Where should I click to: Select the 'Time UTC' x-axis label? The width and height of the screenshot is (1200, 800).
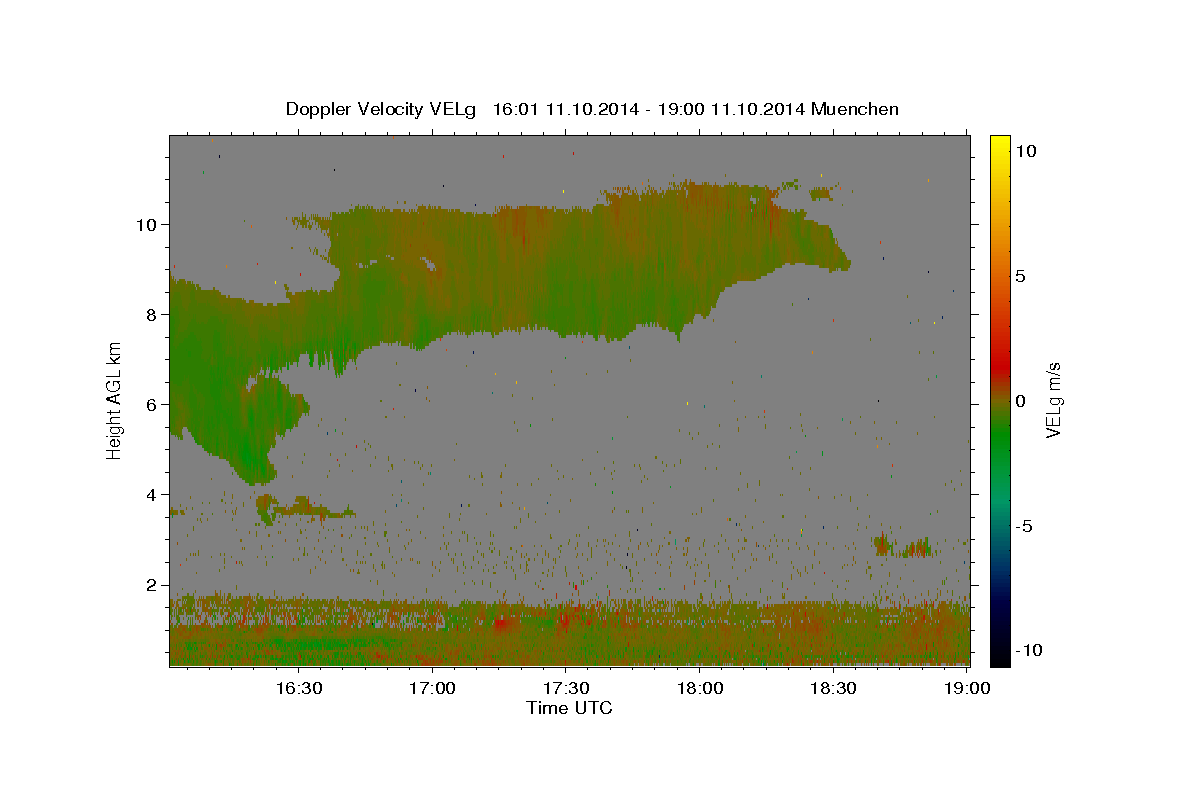569,708
